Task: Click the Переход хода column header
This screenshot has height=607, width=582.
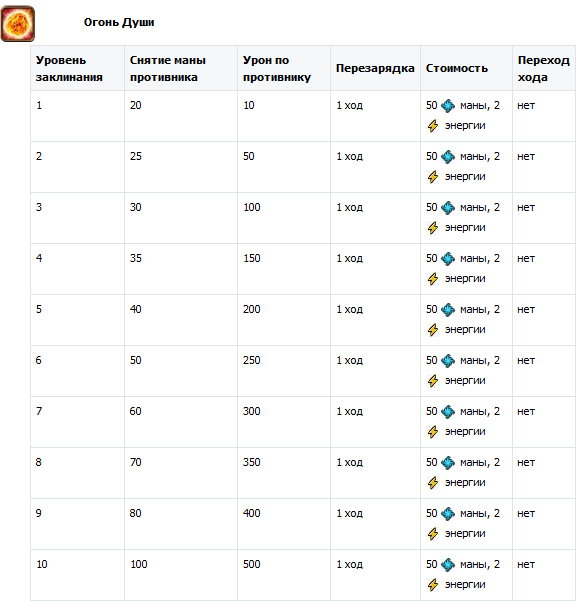Action: 544,69
